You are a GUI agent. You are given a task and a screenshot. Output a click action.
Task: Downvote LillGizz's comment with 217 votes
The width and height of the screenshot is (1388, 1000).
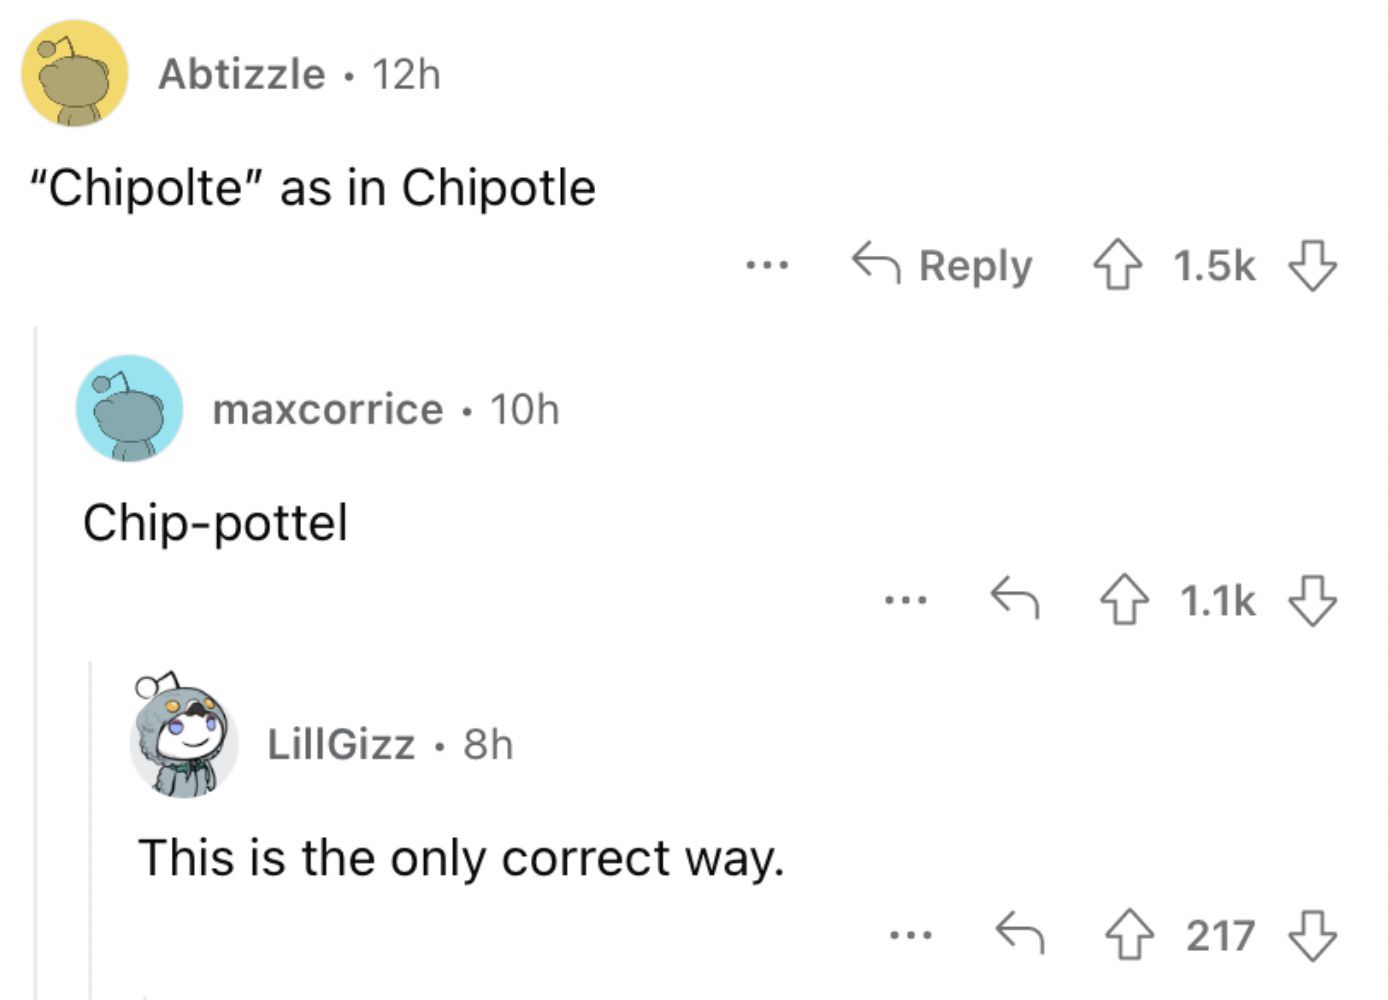coord(1312,936)
